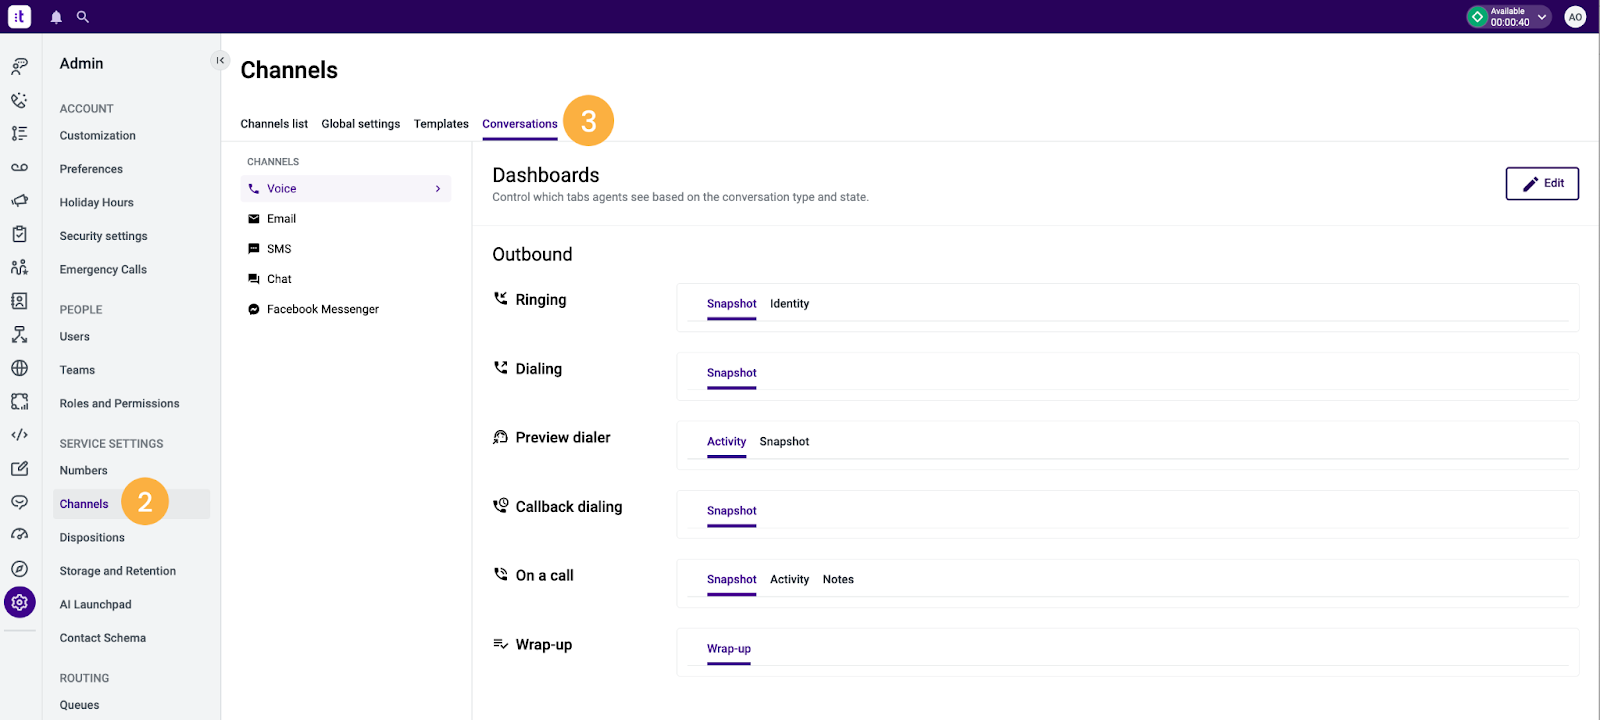Open the screen capture frame icon in left rail
Image resolution: width=1600 pixels, height=720 pixels.
[19, 401]
